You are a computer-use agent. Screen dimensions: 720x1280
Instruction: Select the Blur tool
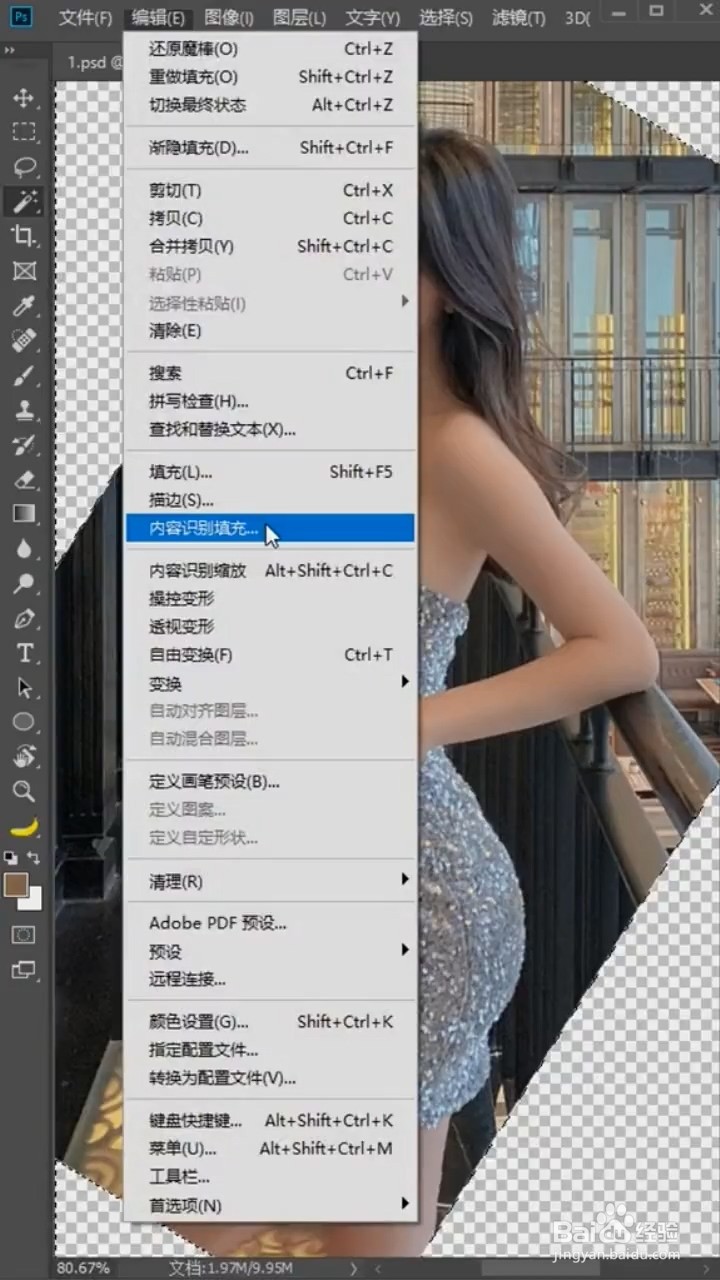pos(23,548)
